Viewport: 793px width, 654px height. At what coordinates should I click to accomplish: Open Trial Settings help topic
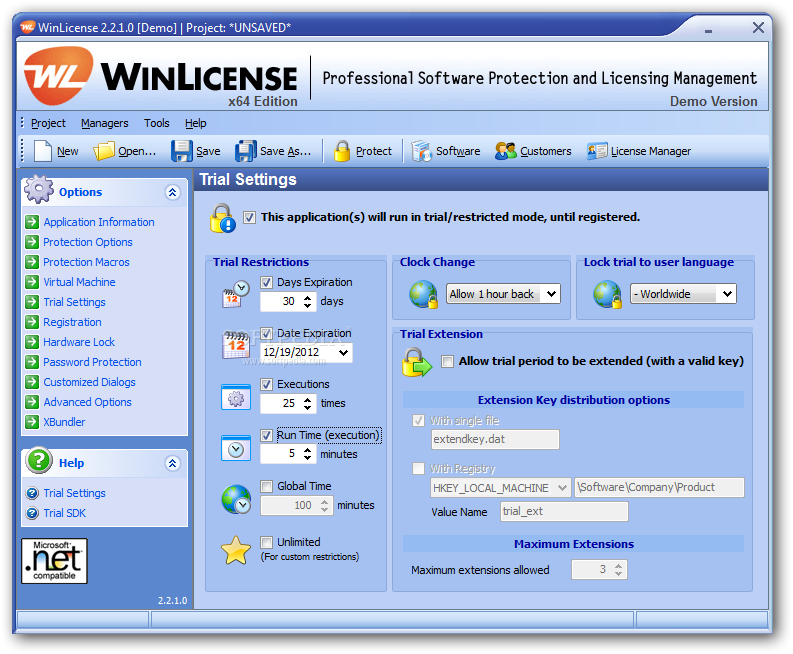point(74,493)
